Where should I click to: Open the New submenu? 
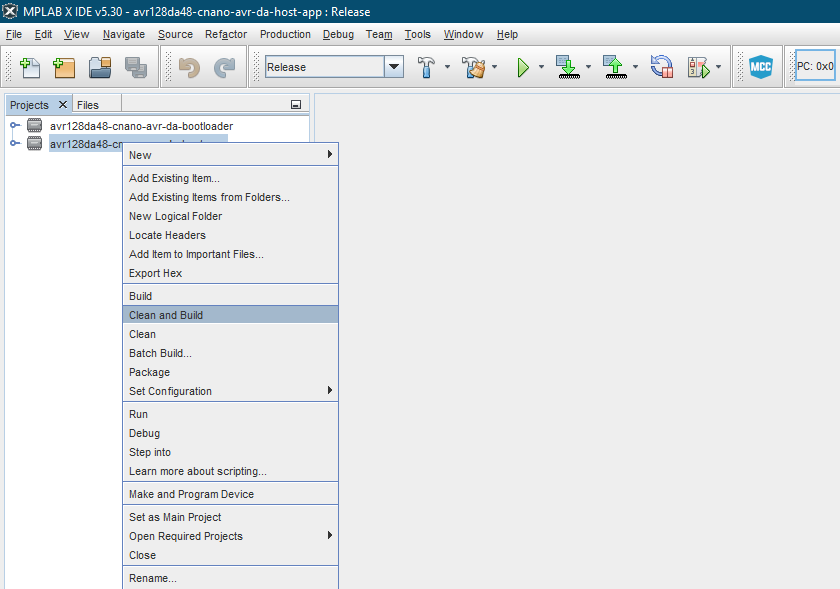(231, 155)
